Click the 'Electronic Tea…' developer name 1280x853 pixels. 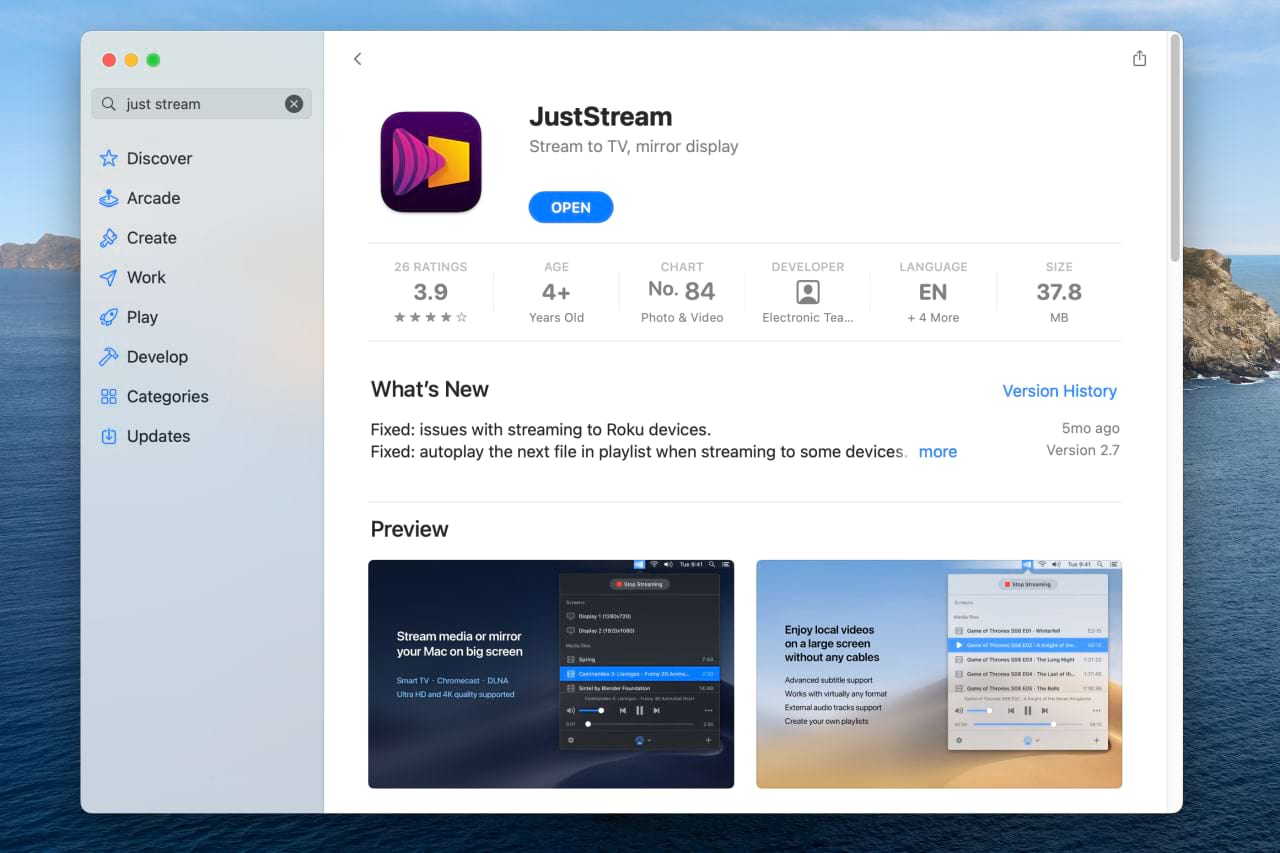[x=808, y=318]
